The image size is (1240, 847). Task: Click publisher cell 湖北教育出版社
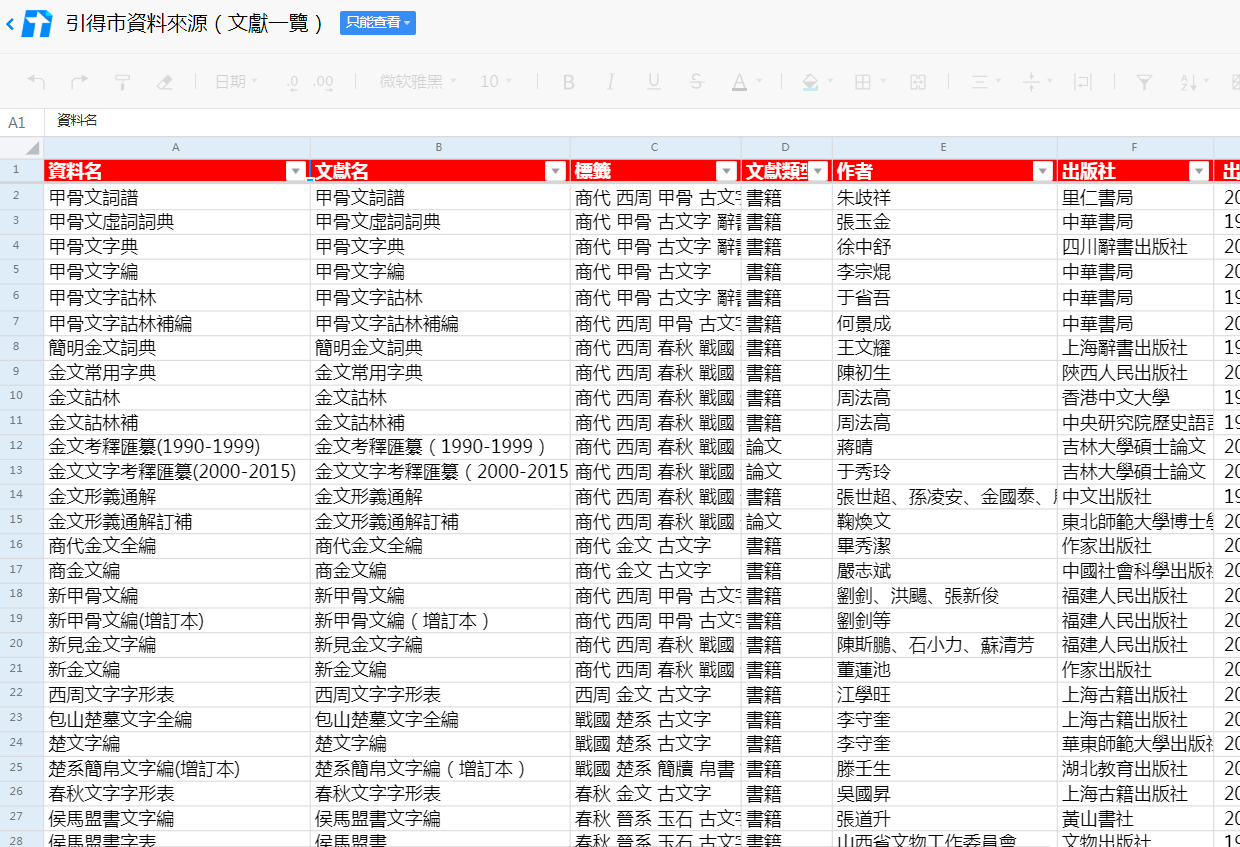pos(1135,769)
